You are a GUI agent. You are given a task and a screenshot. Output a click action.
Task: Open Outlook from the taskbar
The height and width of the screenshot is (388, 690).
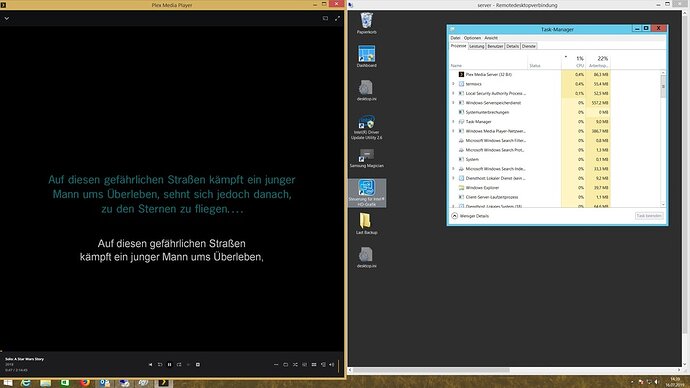105,383
